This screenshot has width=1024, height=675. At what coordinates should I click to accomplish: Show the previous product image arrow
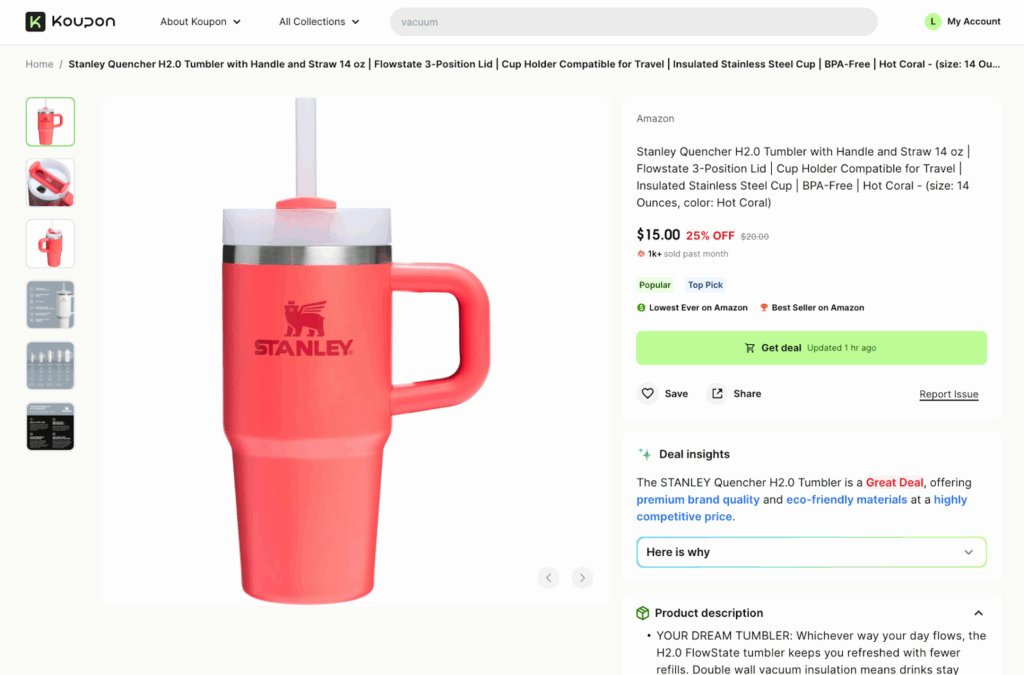click(548, 577)
